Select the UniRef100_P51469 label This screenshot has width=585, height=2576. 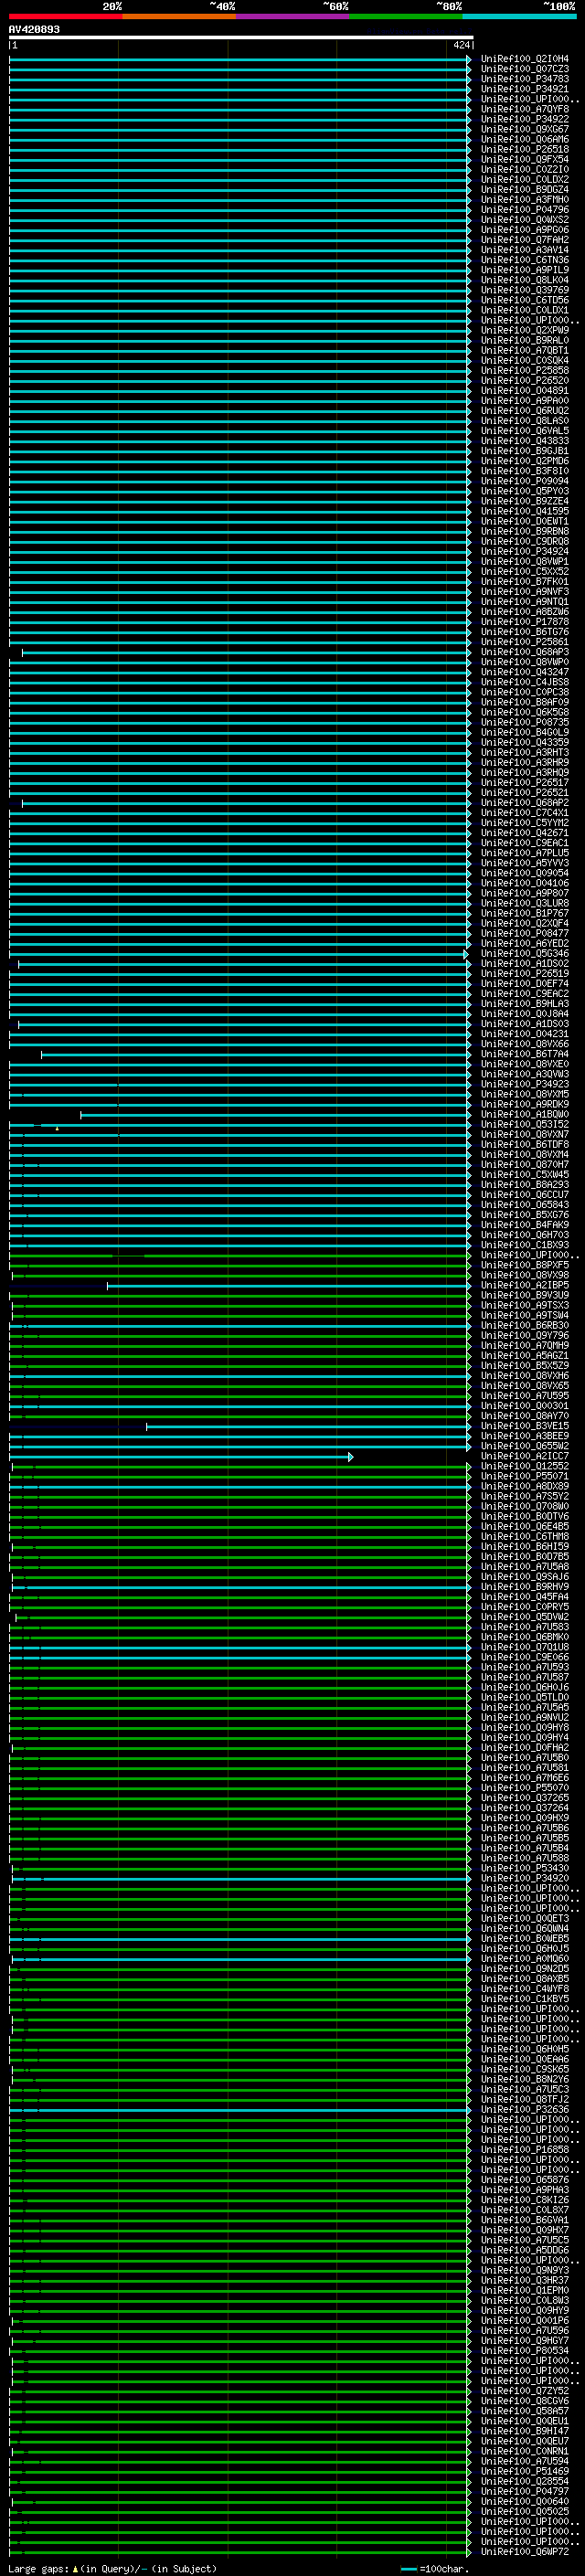pyautogui.click(x=525, y=2471)
